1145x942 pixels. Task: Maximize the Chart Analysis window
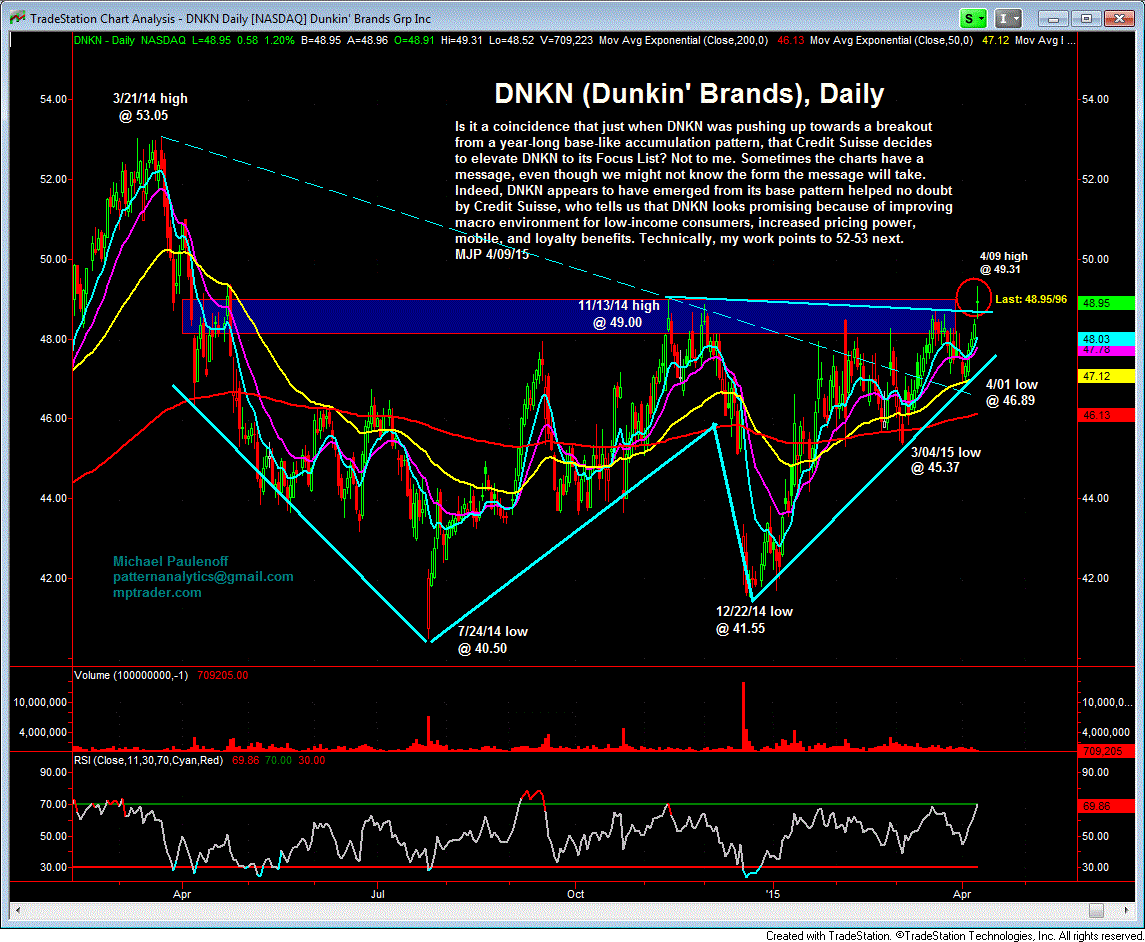point(1086,18)
